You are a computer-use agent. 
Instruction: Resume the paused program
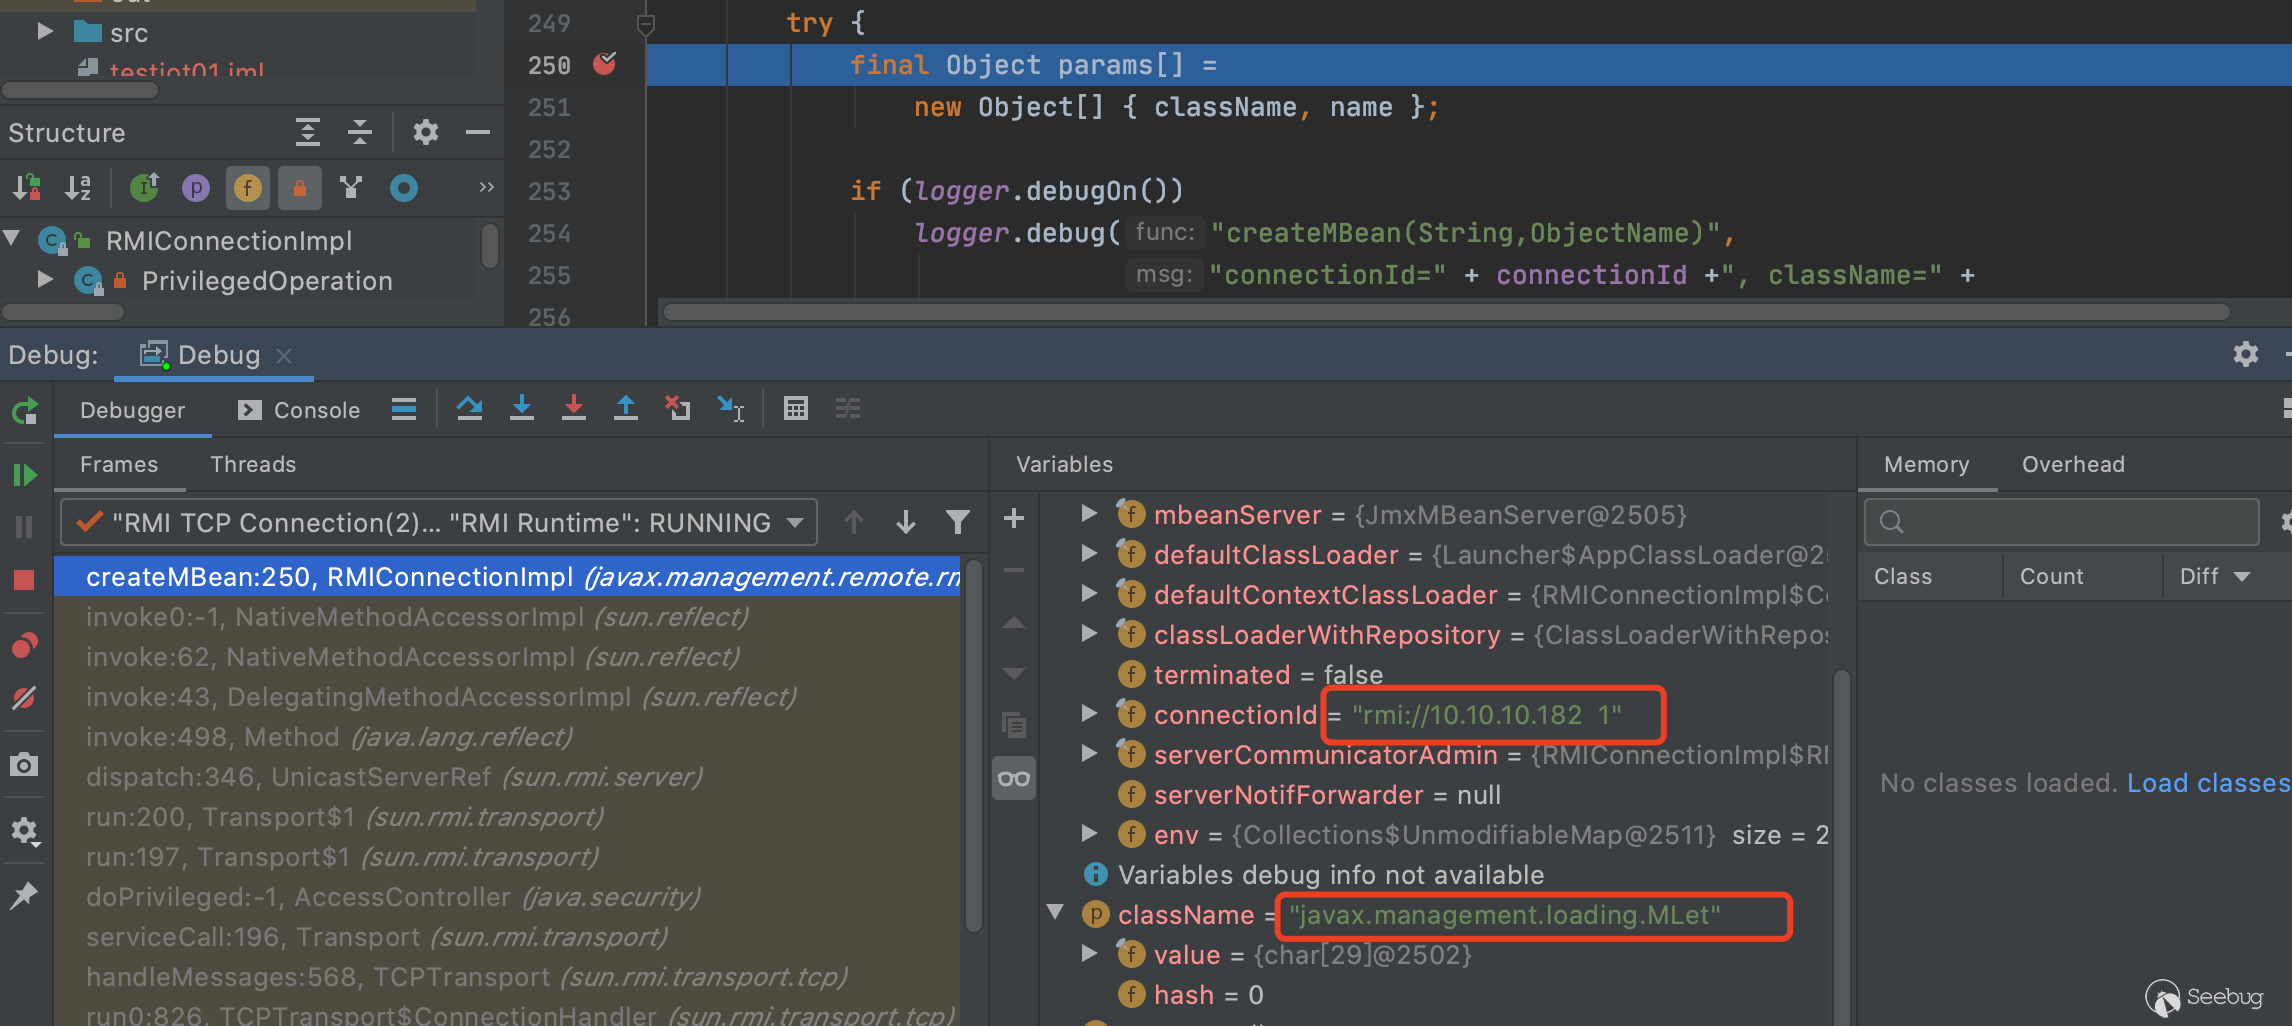pyautogui.click(x=24, y=475)
